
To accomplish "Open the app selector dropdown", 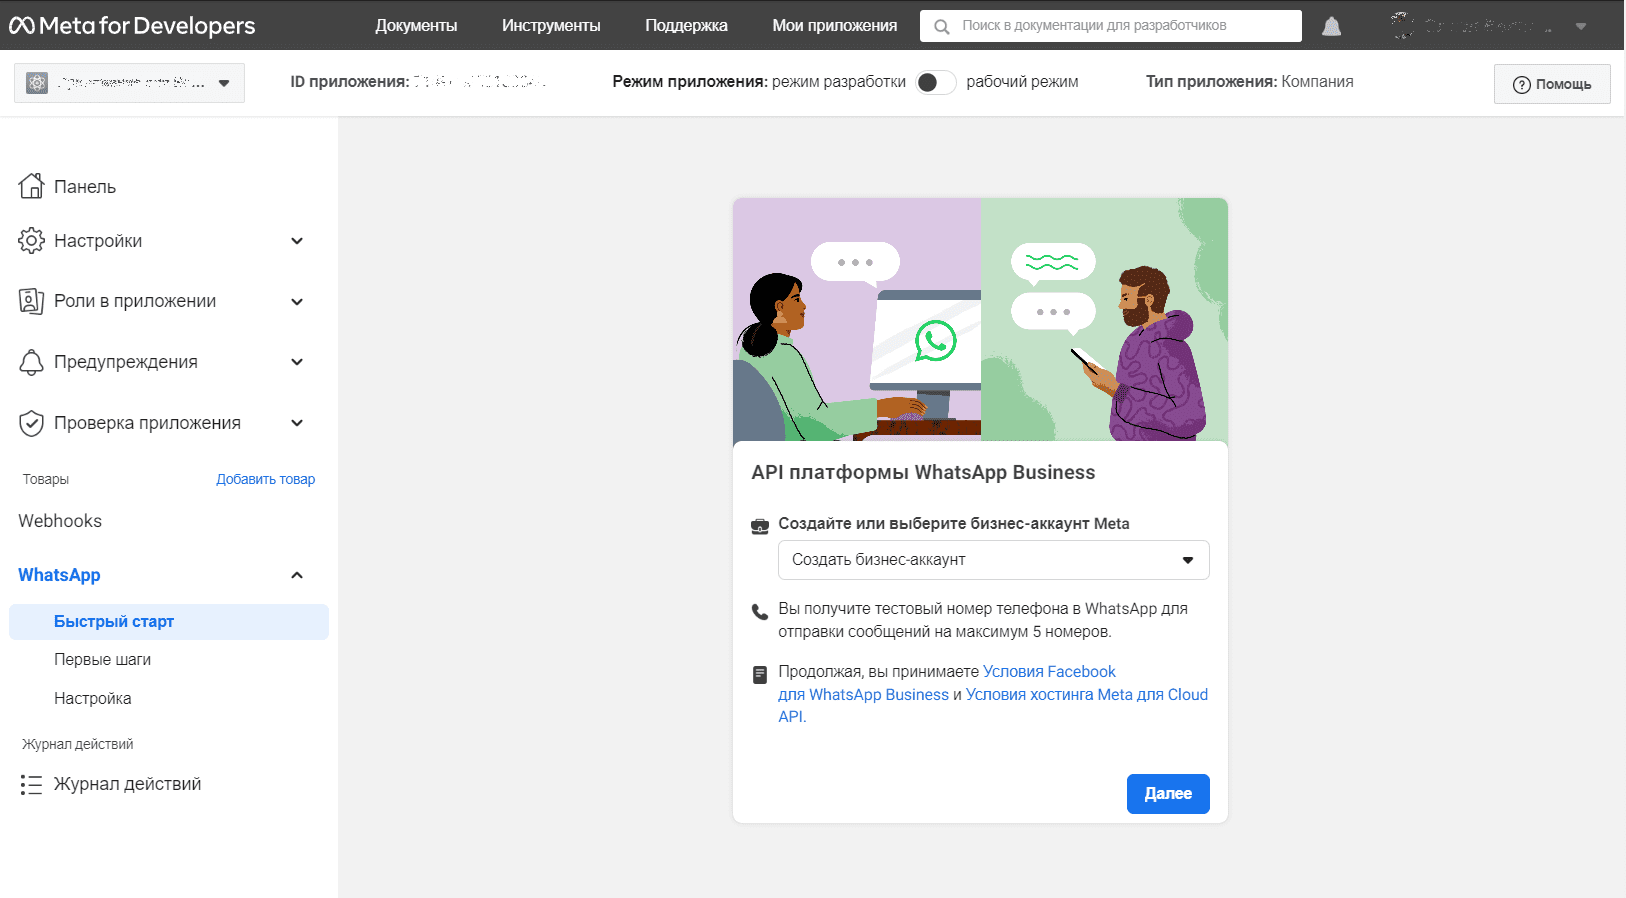I will [129, 83].
